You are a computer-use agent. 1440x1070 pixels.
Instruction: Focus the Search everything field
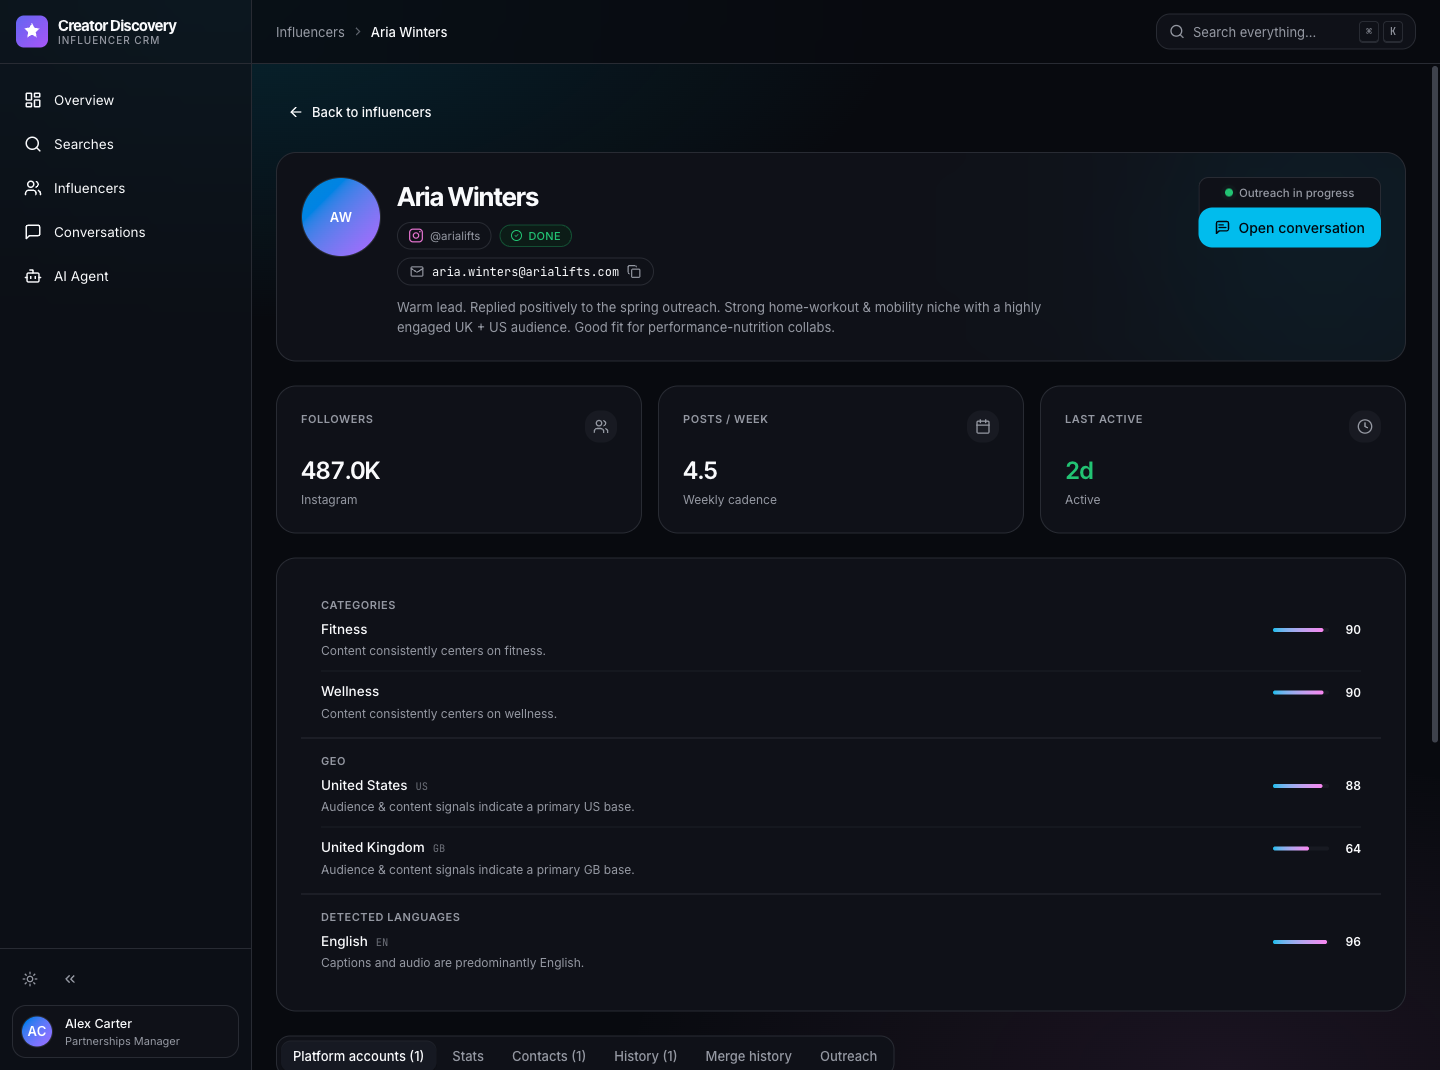1286,32
